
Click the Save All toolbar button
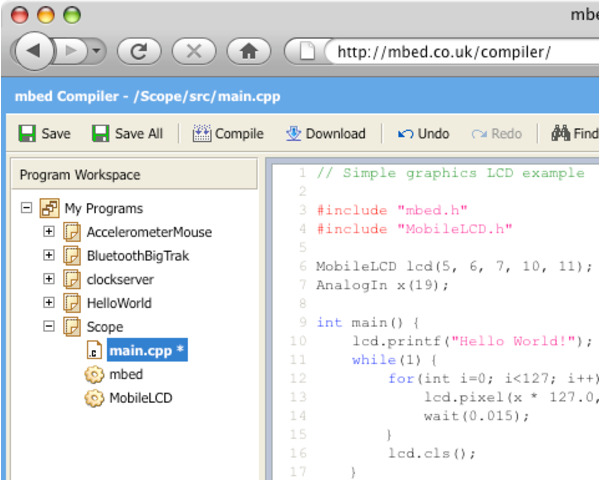point(127,134)
